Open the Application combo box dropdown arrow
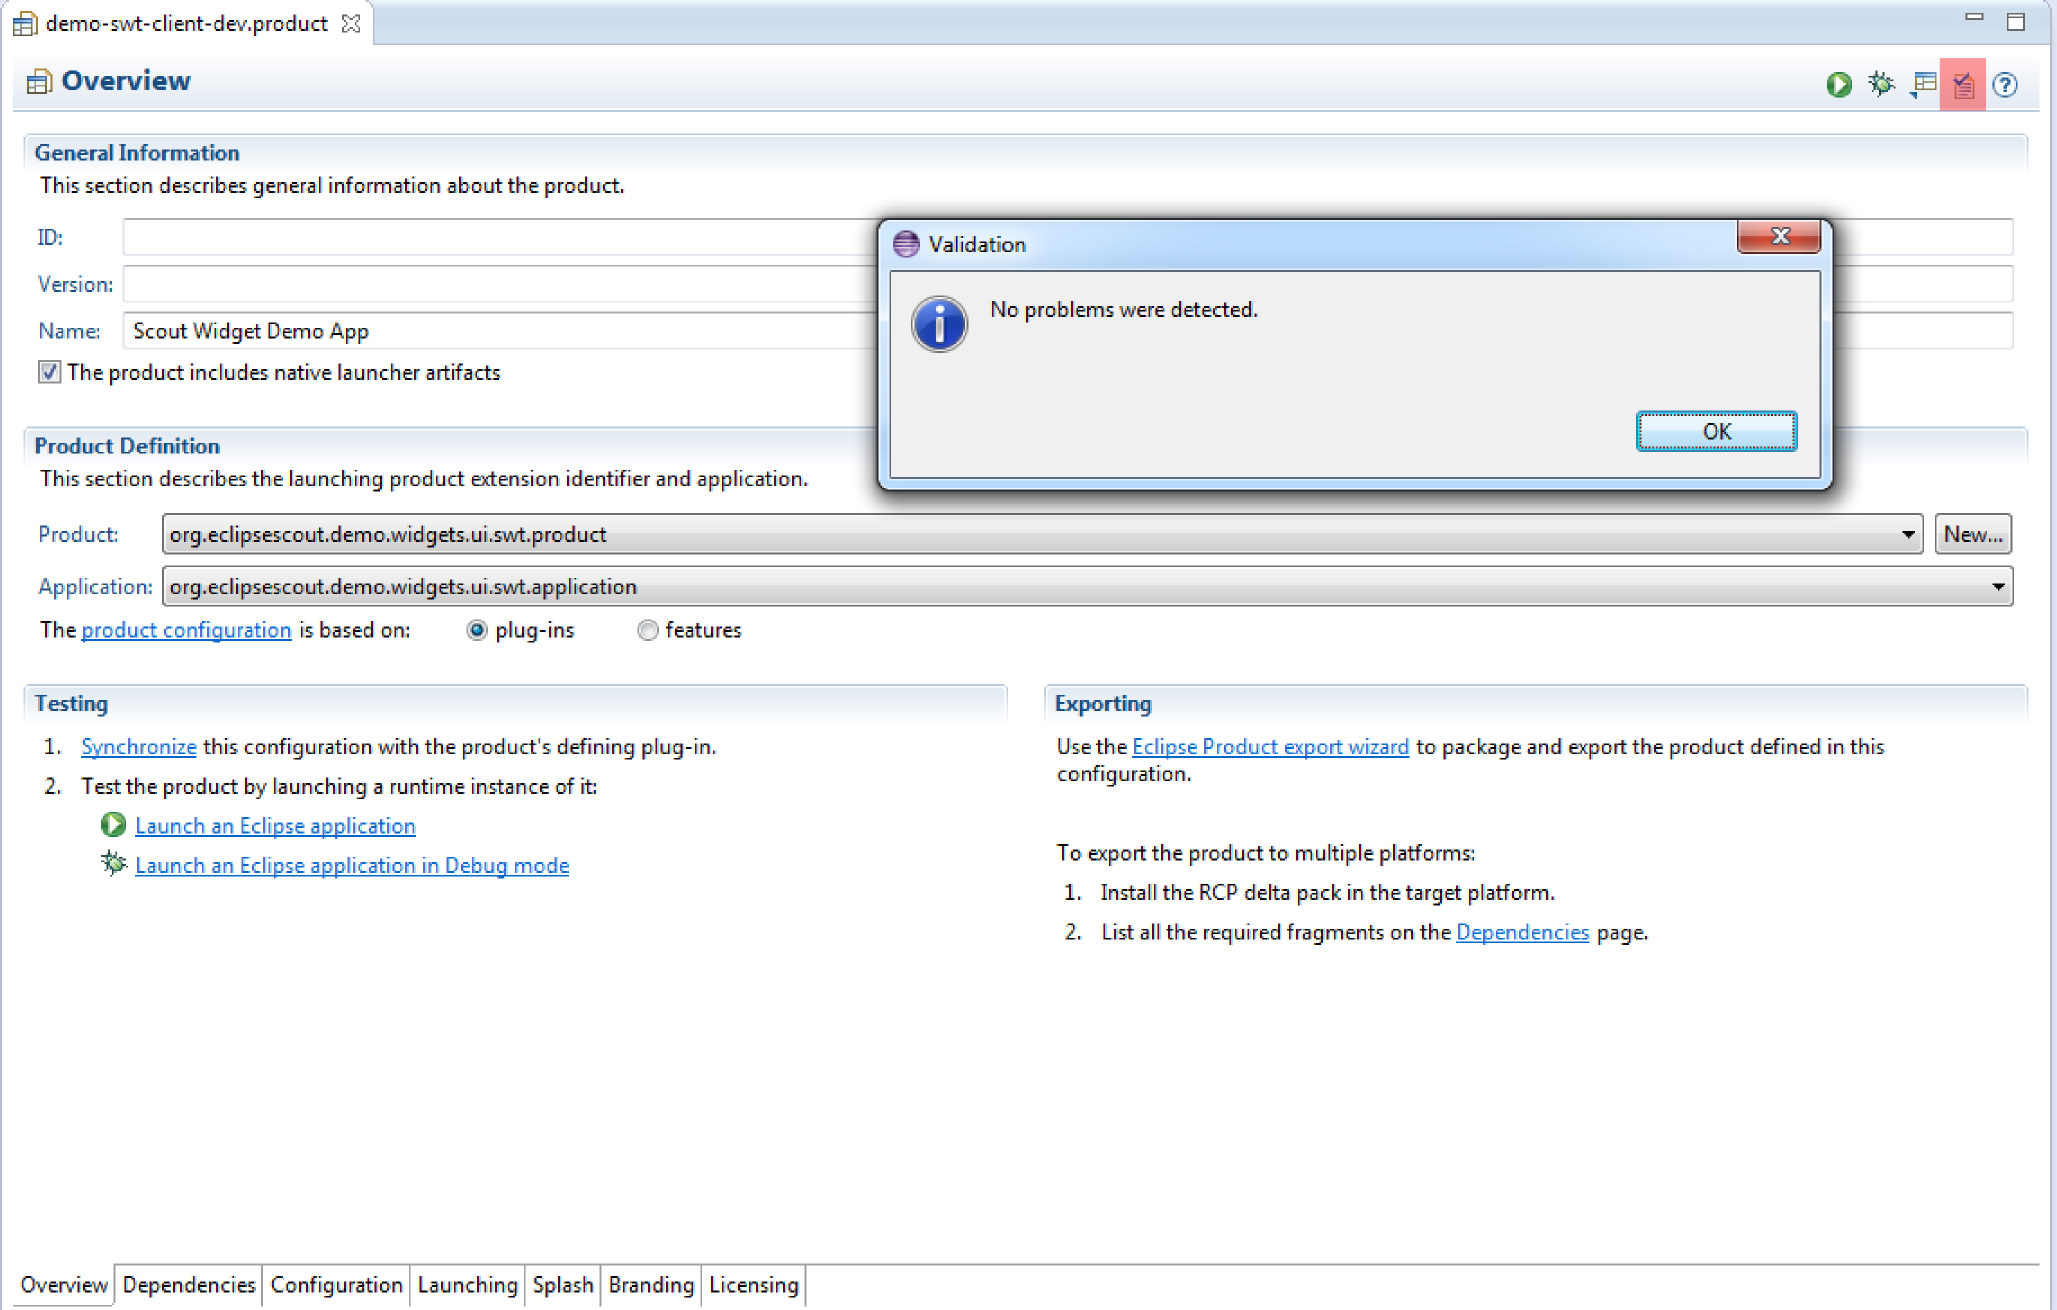 1998,586
